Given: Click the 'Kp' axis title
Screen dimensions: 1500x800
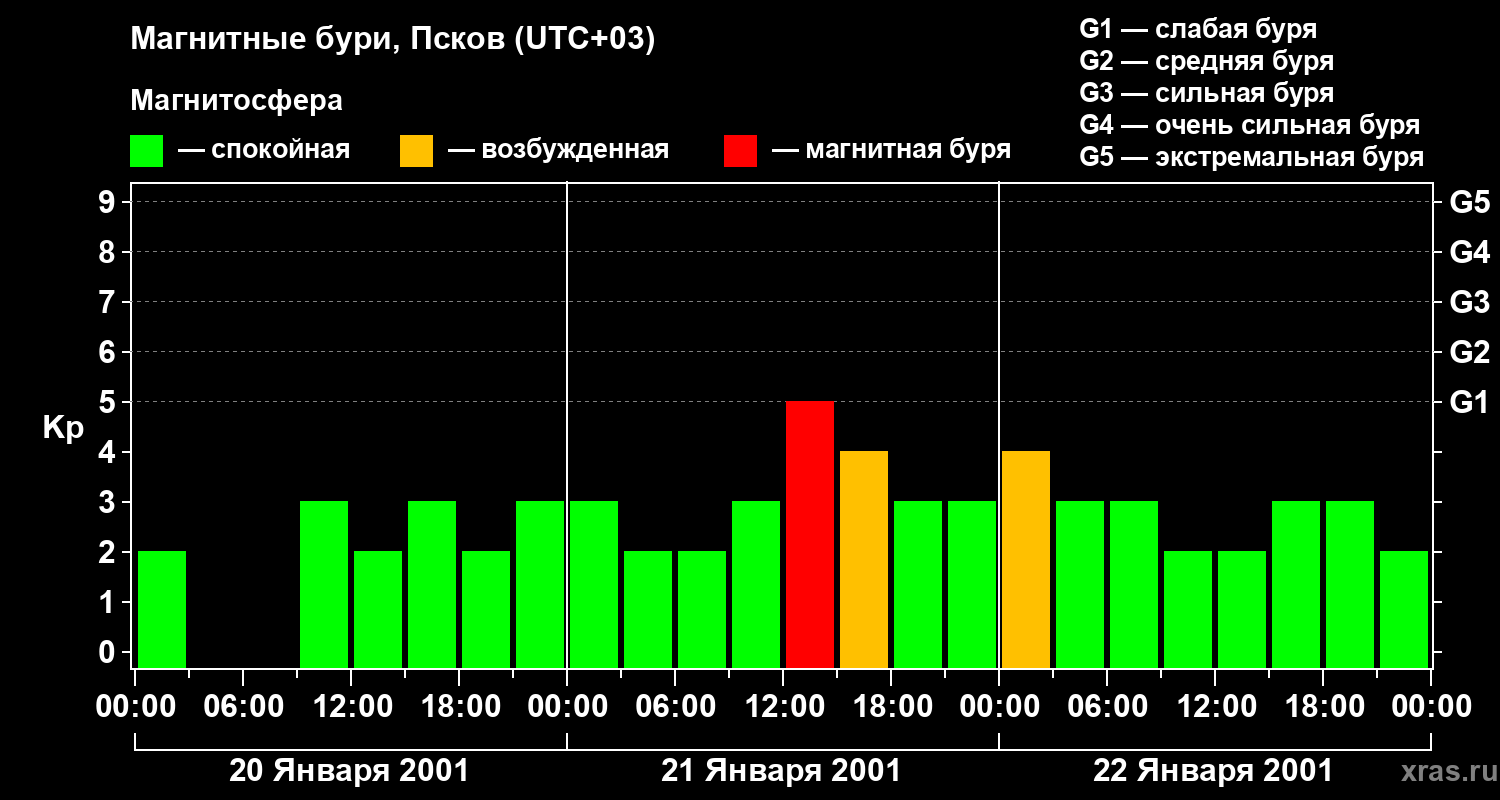Looking at the screenshot, I should 63,429.
